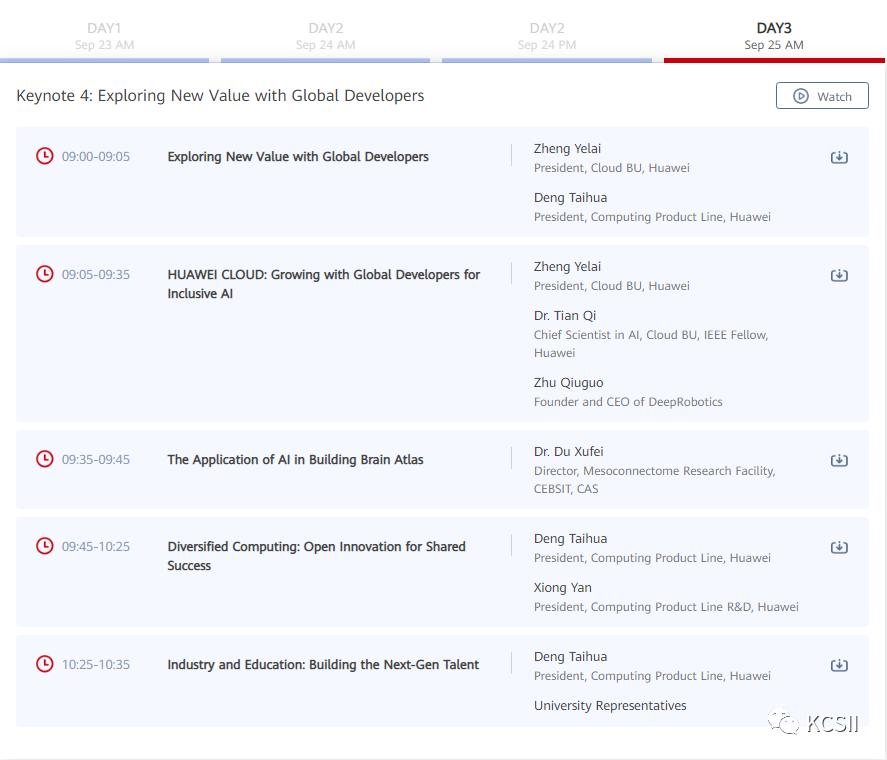Click 'Industry and Education: Building the Next-Gen Talent'
The height and width of the screenshot is (760, 887).
point(323,665)
